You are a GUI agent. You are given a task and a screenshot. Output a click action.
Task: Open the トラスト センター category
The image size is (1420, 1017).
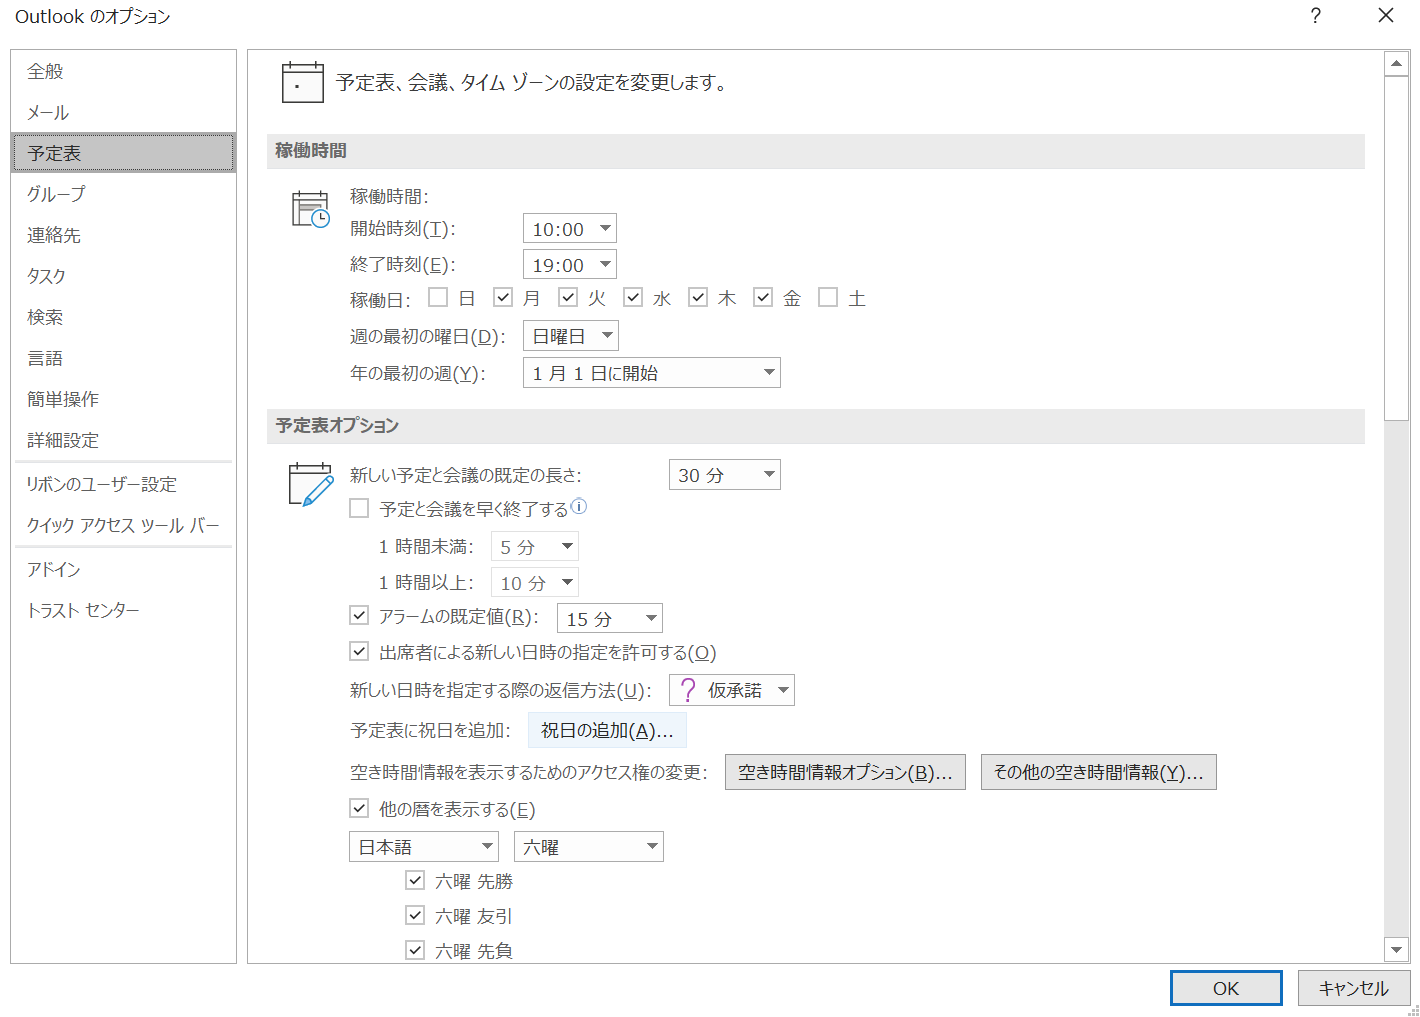coord(124,610)
